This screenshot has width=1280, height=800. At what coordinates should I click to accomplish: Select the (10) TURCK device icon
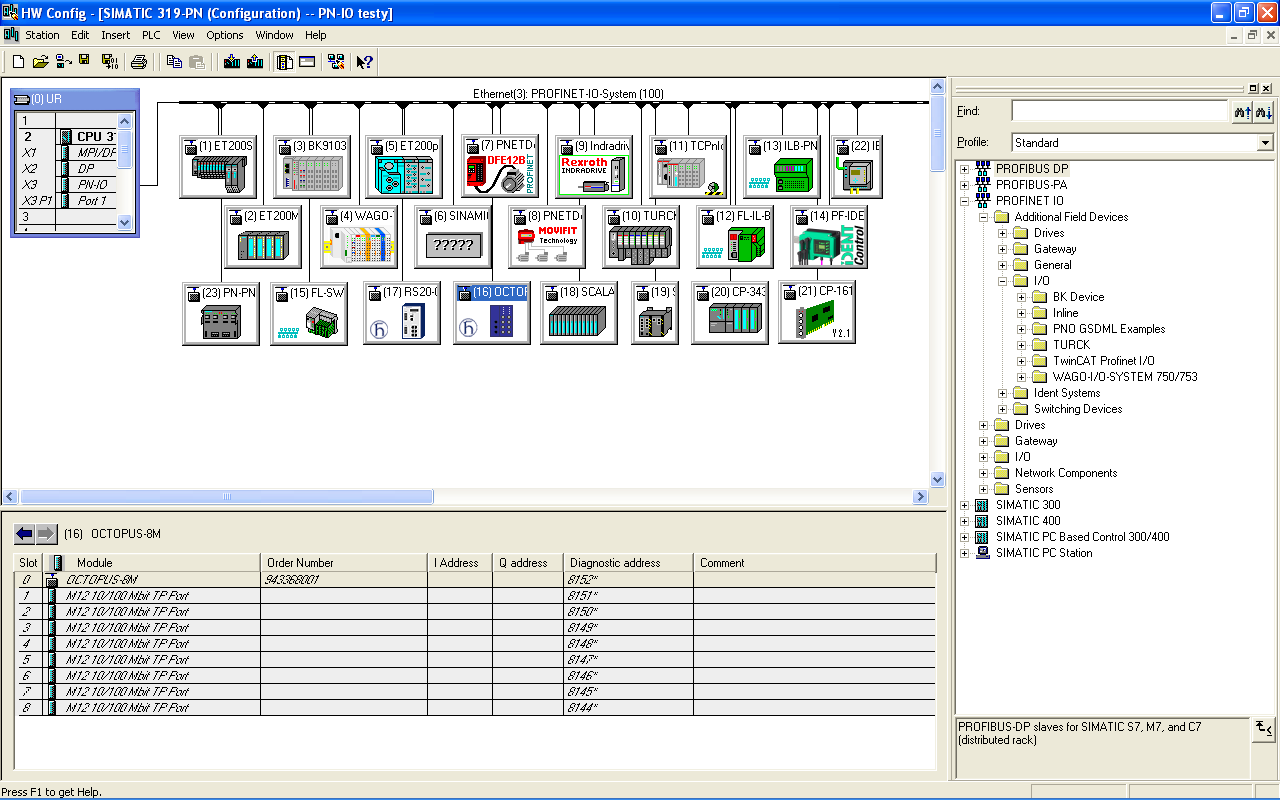pyautogui.click(x=641, y=237)
